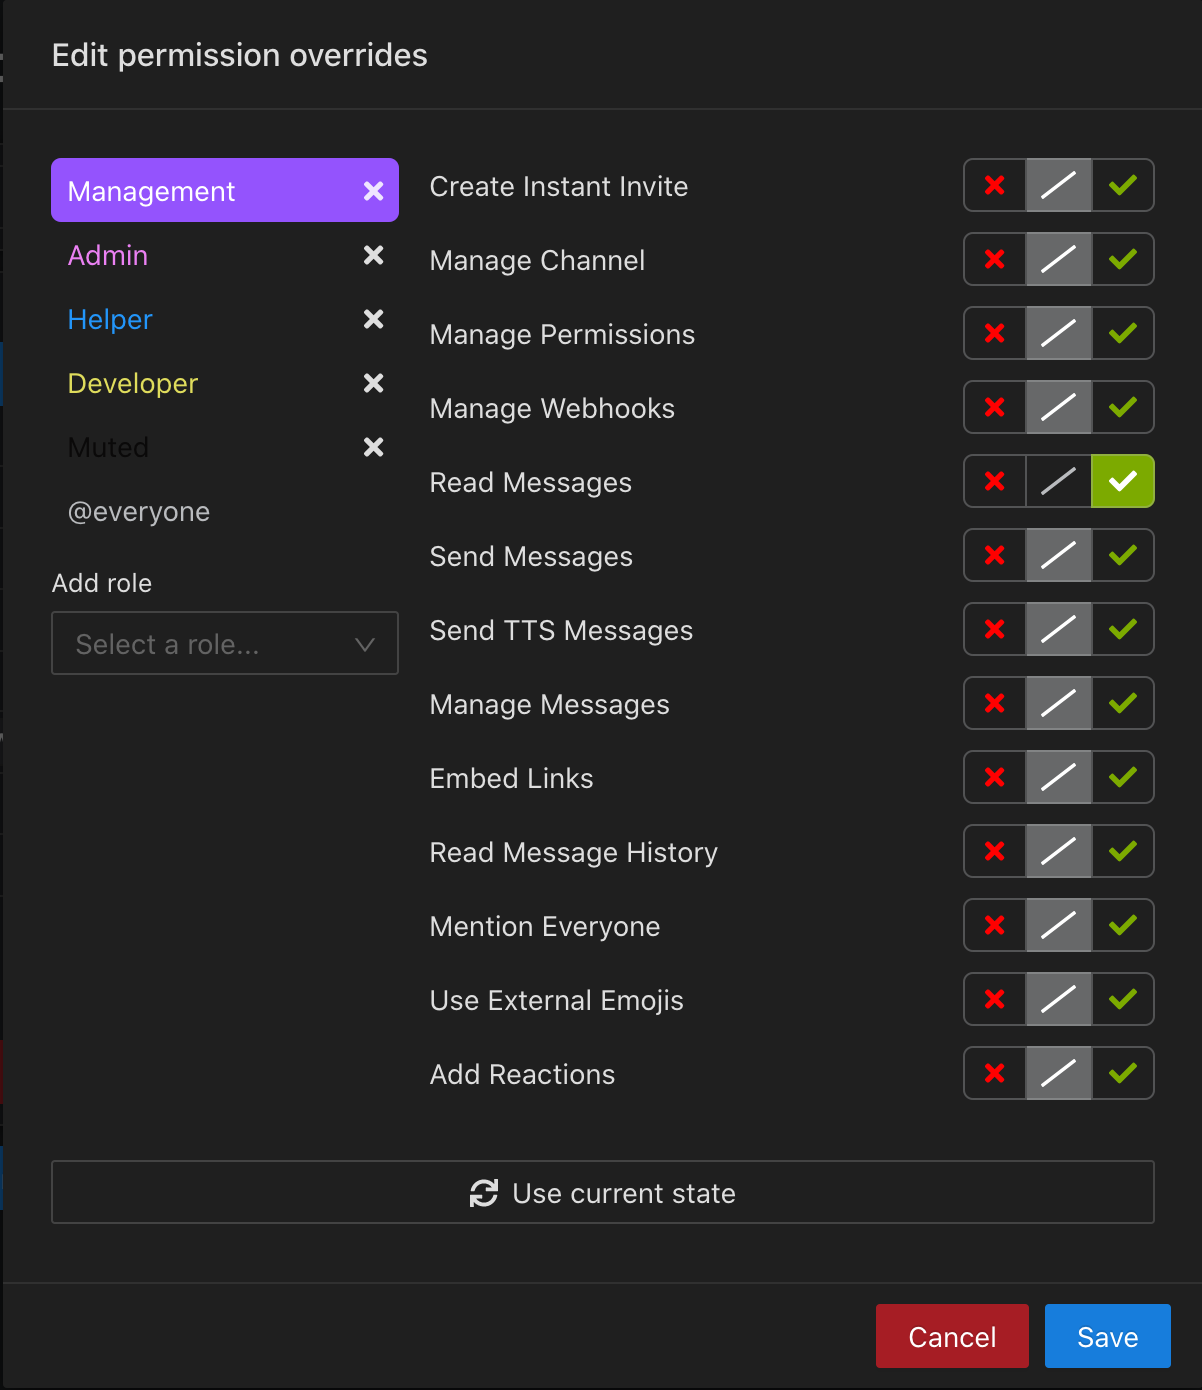The image size is (1202, 1390).
Task: Allow Manage Channel with the green check
Action: tap(1123, 259)
